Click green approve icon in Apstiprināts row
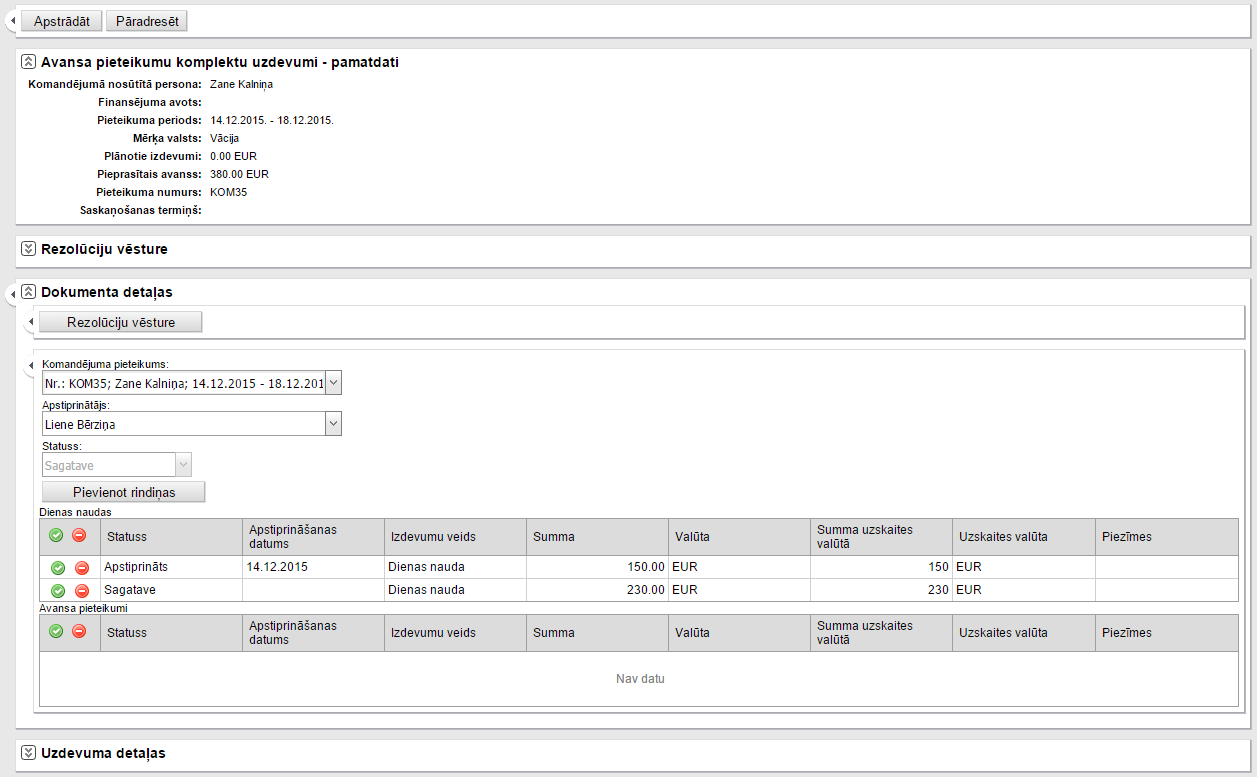This screenshot has width=1257, height=777. click(58, 567)
